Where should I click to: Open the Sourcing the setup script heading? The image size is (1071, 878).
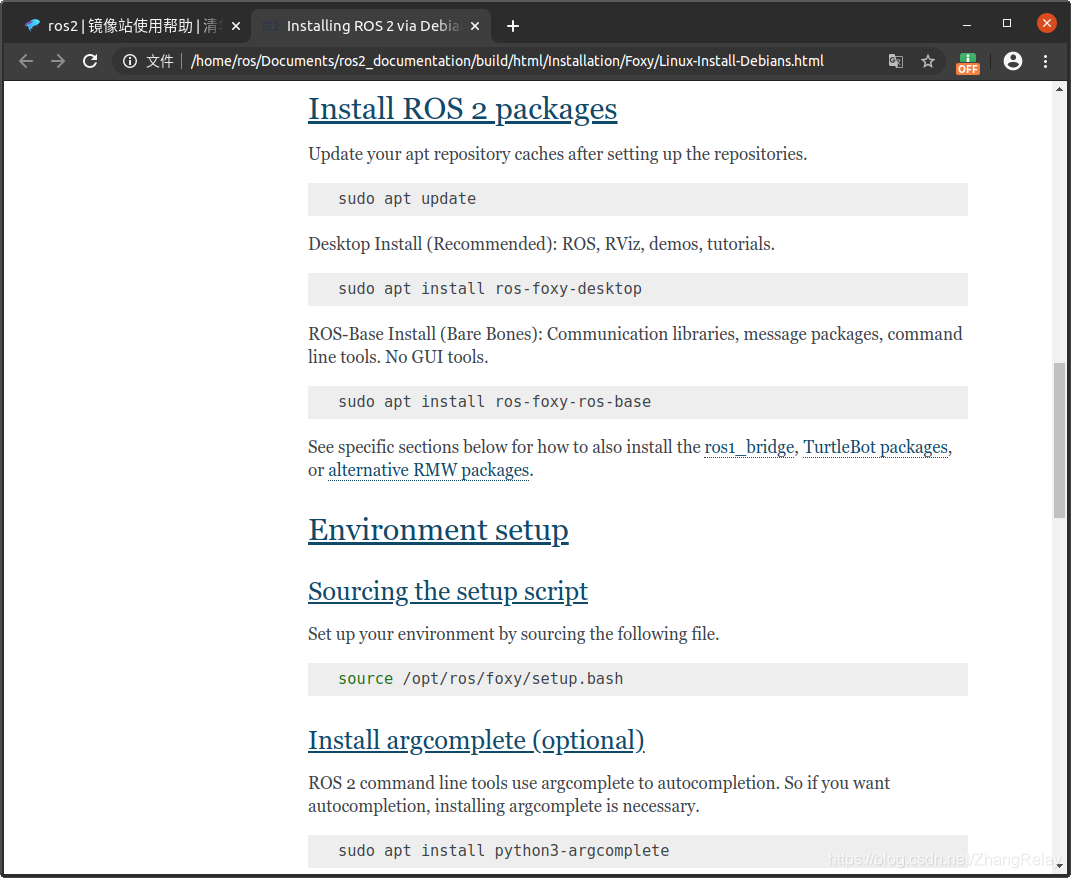pos(447,591)
